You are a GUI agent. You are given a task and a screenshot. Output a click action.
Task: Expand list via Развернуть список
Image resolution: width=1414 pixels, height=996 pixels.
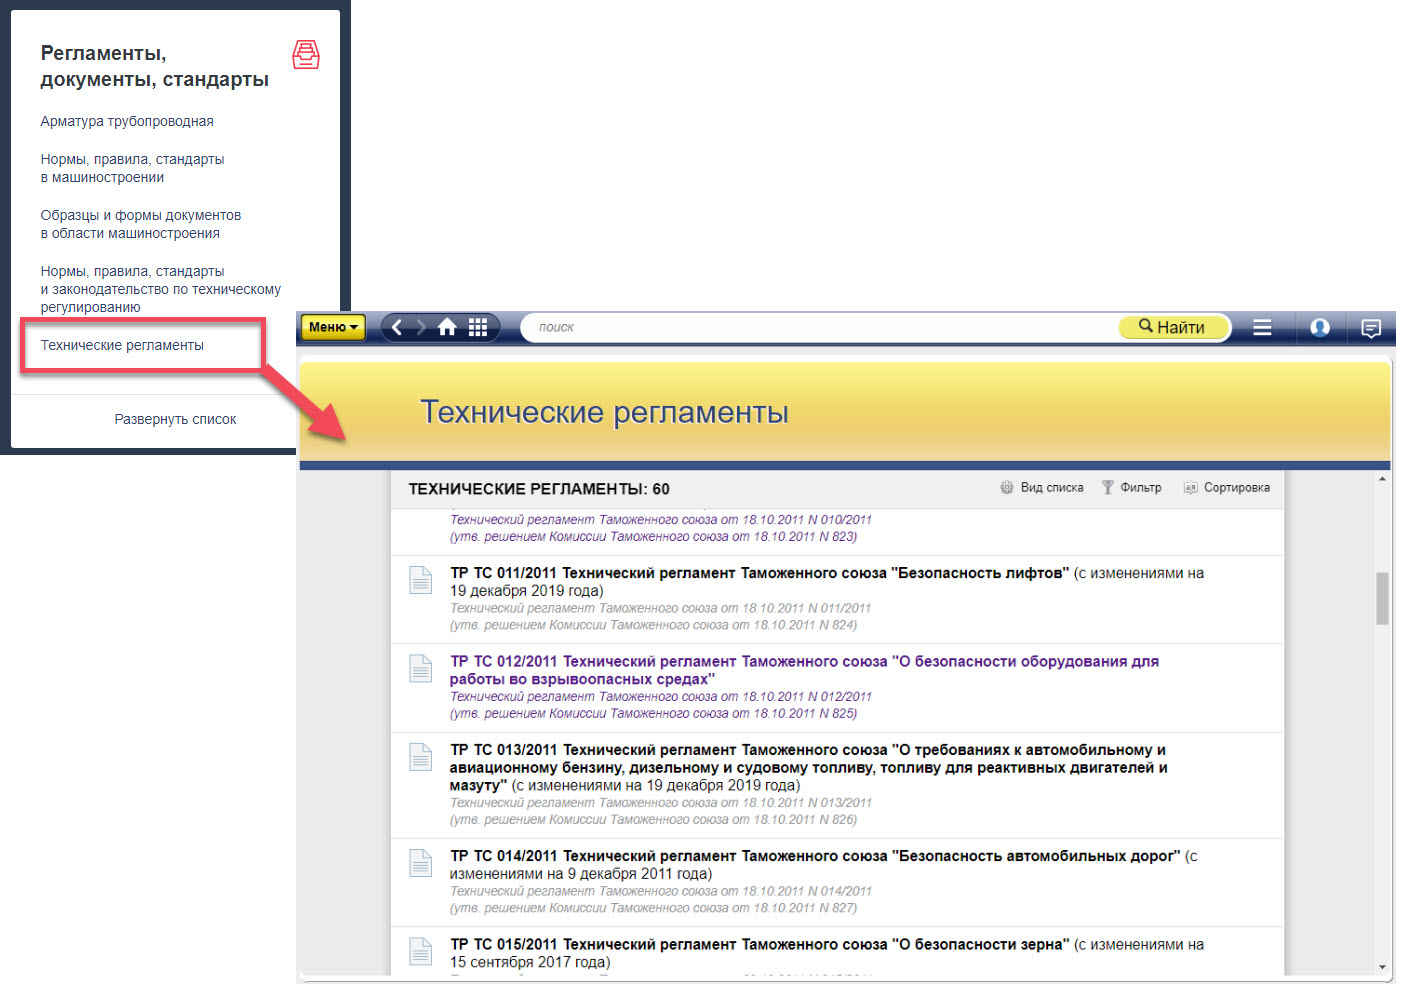click(x=175, y=419)
